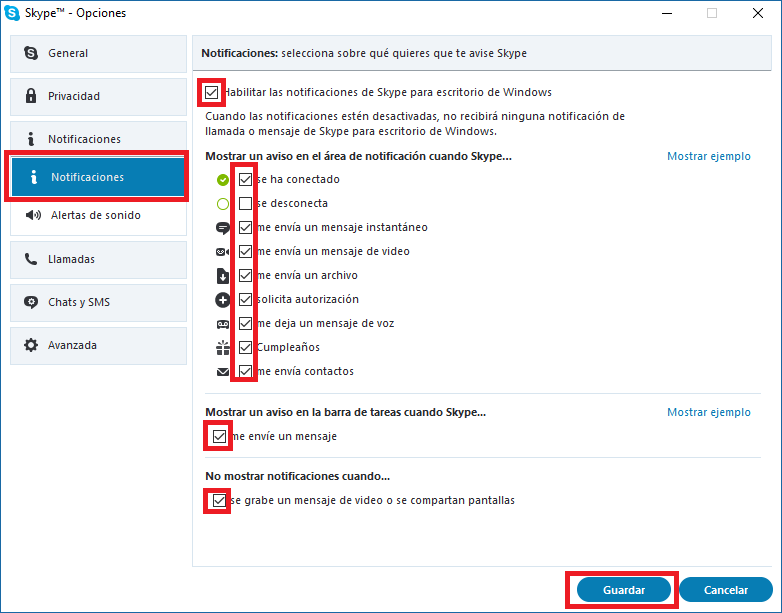Click the green connected status icon
Image resolution: width=782 pixels, height=613 pixels.
point(223,180)
